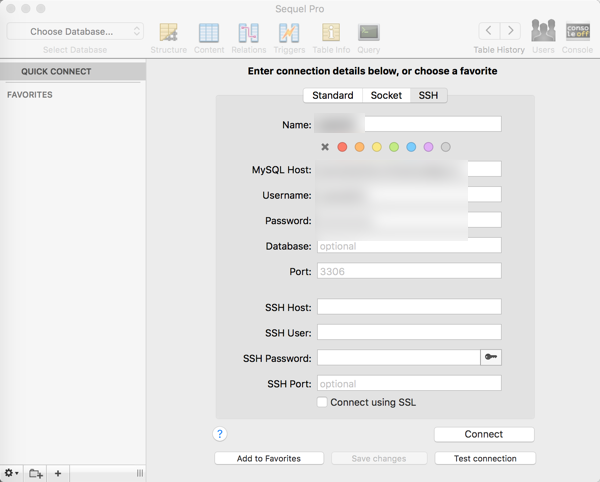The height and width of the screenshot is (482, 600).
Task: Focus the MySQL Password input field
Action: tap(409, 220)
